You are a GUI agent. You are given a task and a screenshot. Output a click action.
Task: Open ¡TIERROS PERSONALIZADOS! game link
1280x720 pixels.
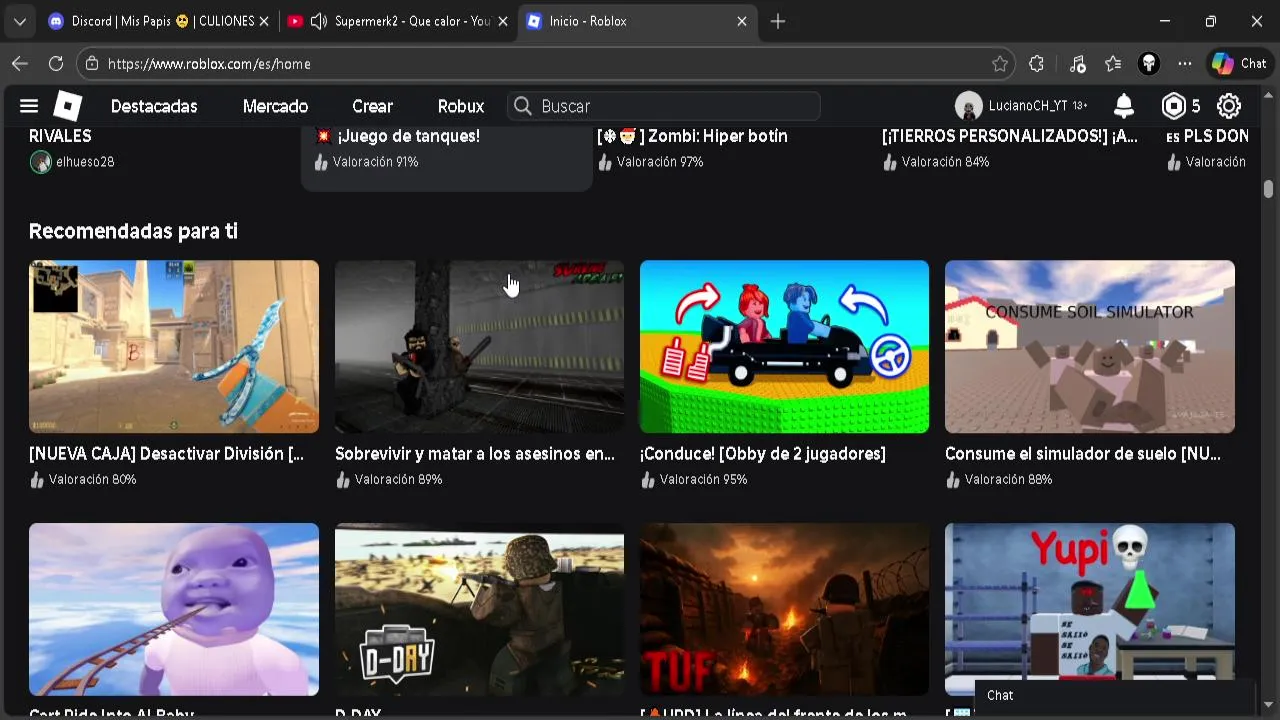[x=1010, y=136]
